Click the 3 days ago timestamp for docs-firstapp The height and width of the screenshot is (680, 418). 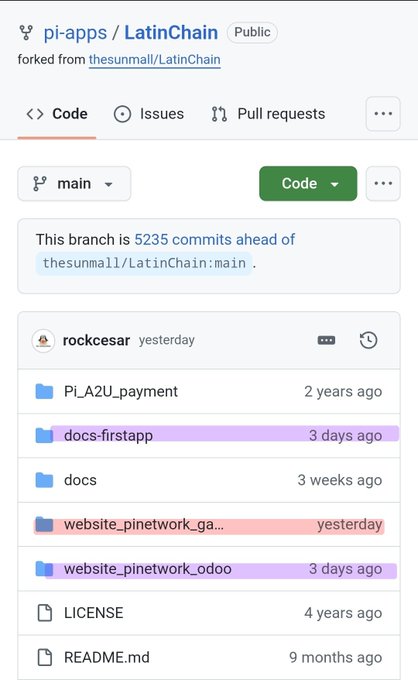346,435
